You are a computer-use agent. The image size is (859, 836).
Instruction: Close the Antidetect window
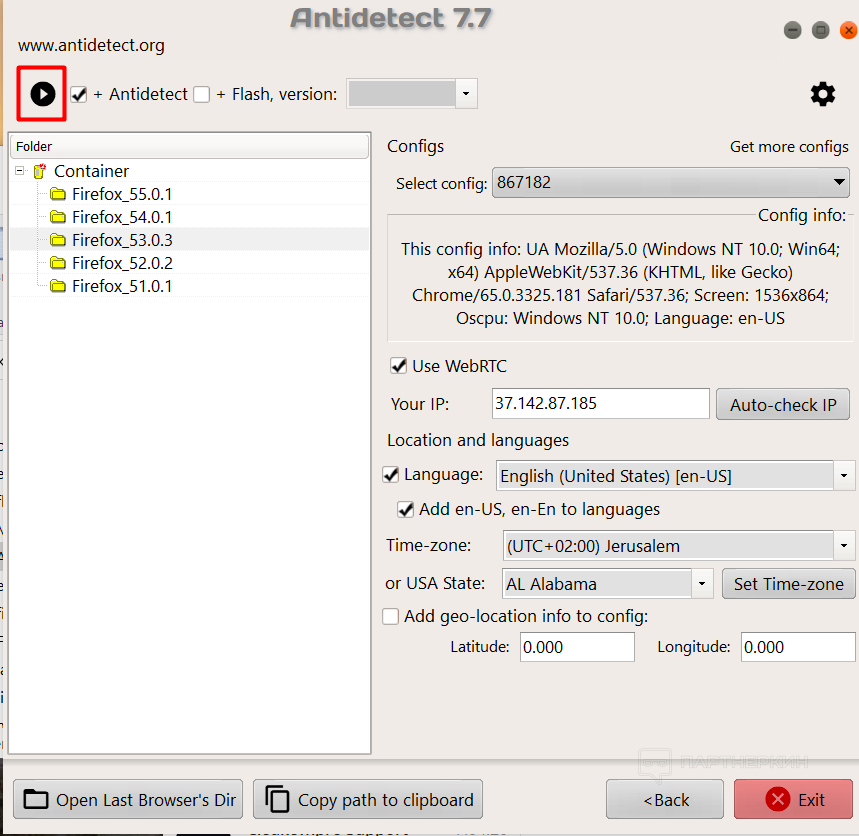click(848, 30)
